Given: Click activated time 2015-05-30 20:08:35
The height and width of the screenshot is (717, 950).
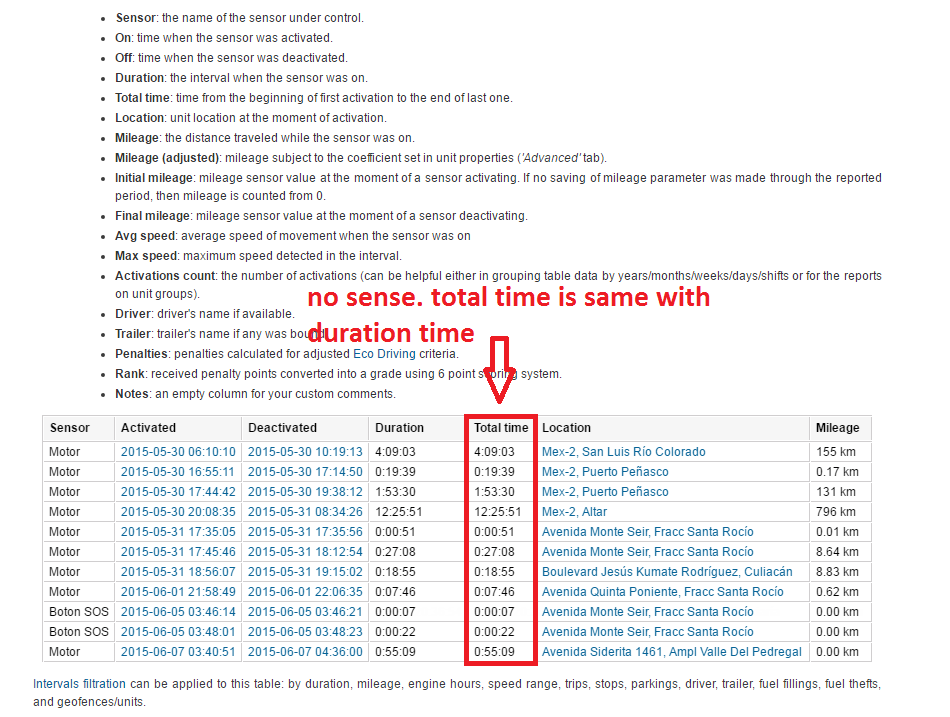Looking at the screenshot, I should 178,512.
